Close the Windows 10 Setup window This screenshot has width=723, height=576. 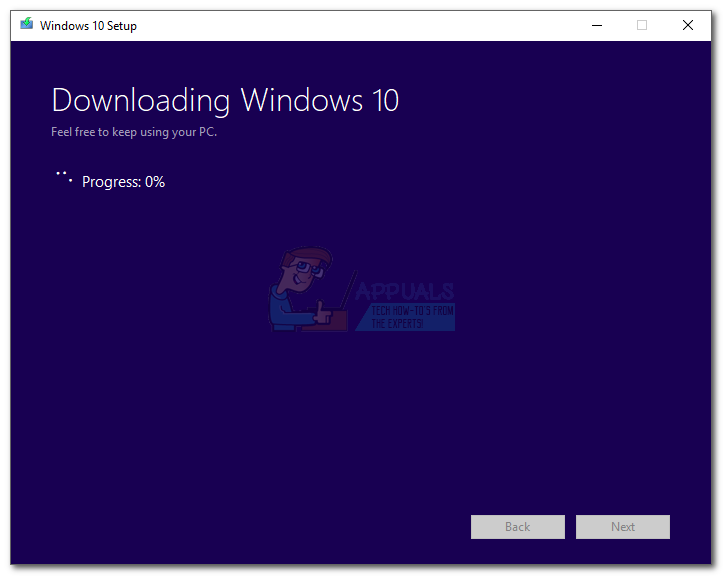pyautogui.click(x=687, y=25)
